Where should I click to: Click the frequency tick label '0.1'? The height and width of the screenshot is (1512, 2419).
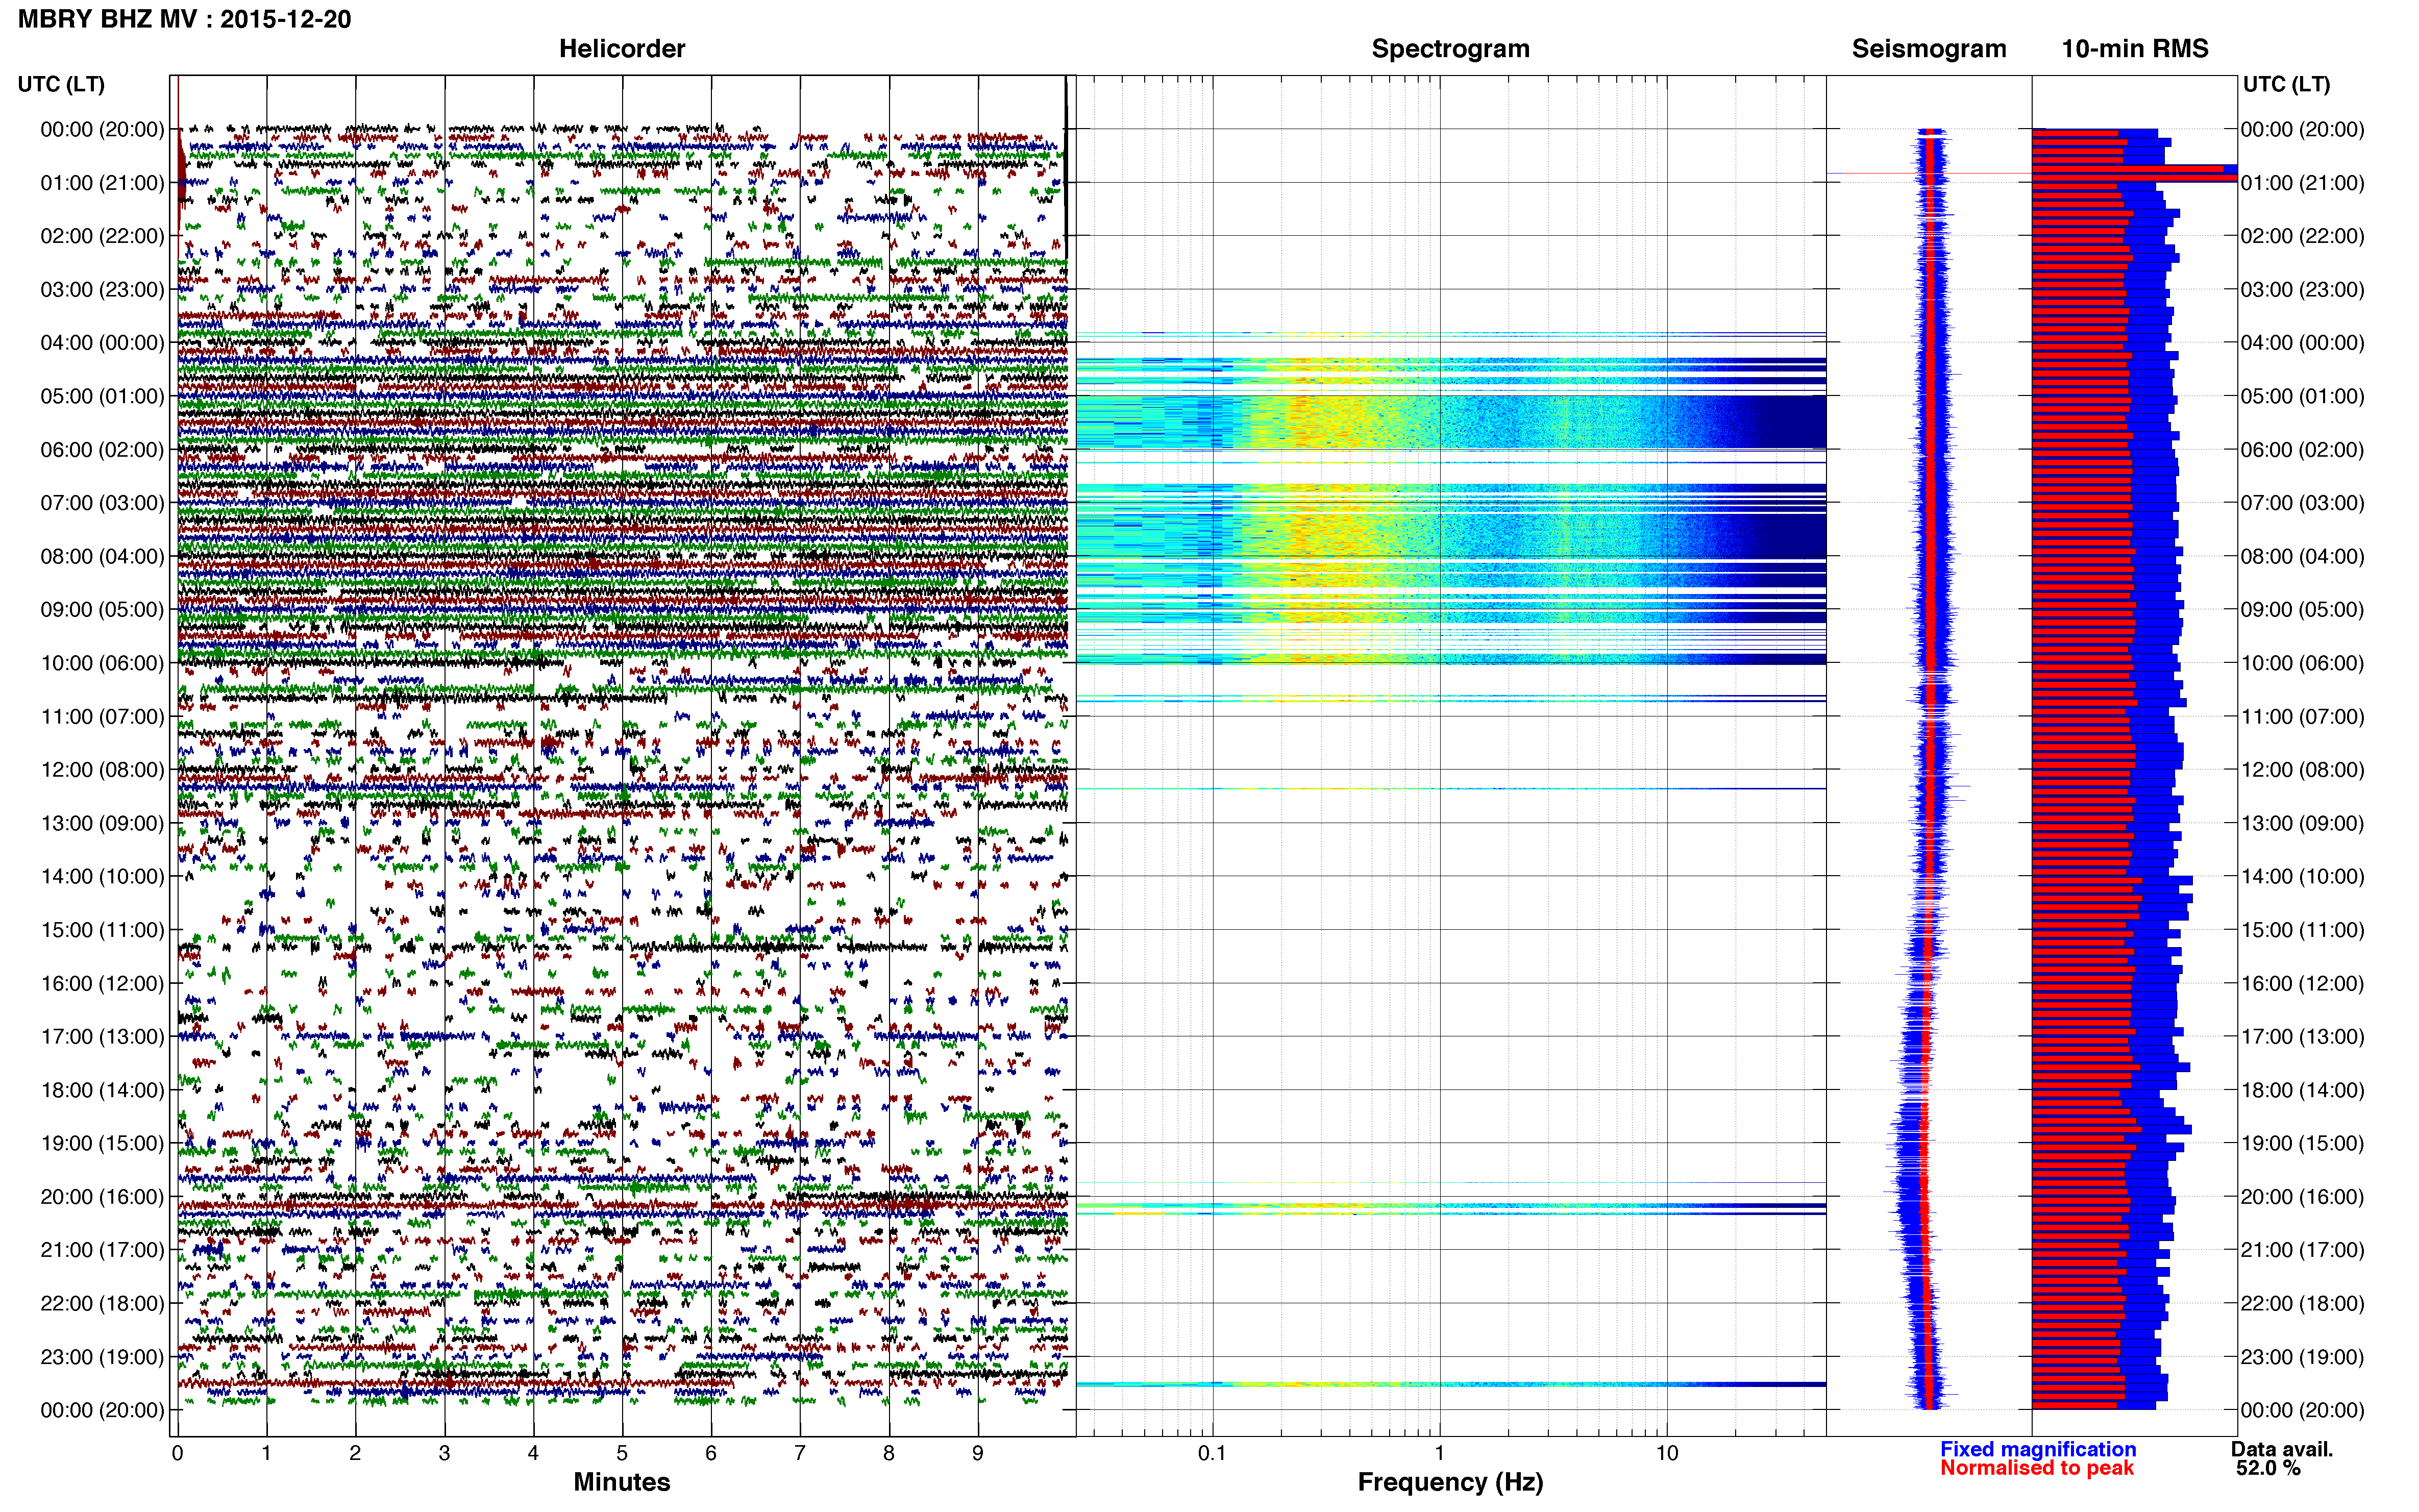pos(1212,1453)
